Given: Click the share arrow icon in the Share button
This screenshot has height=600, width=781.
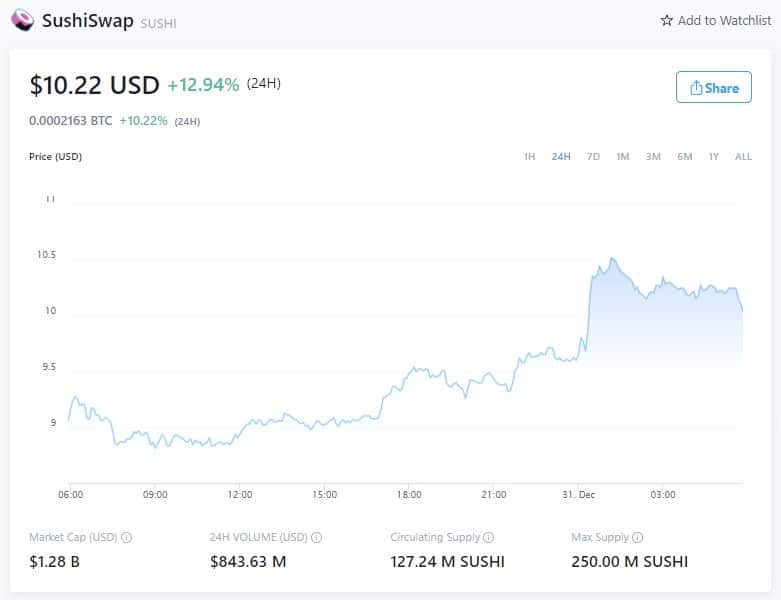Looking at the screenshot, I should pos(696,88).
